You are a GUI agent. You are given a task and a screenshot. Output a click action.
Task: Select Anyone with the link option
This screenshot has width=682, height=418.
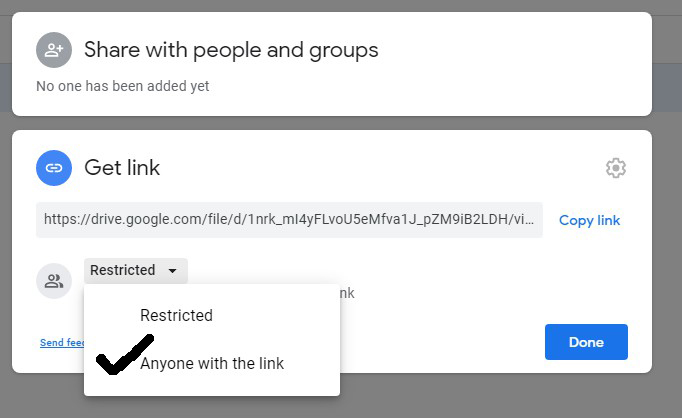click(x=212, y=364)
